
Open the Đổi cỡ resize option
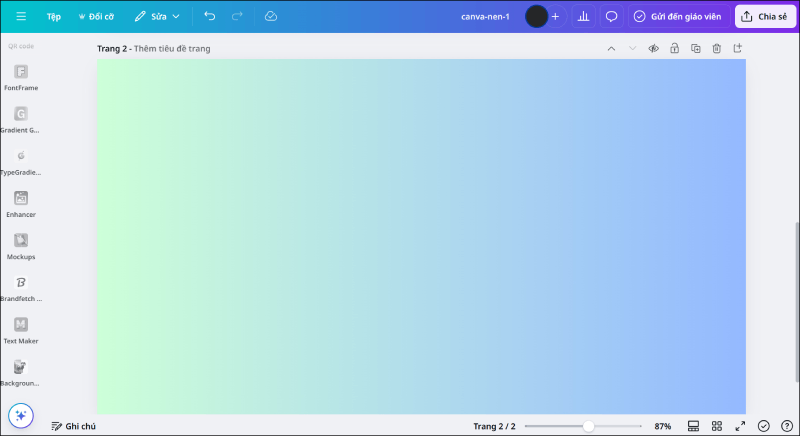[x=96, y=16]
